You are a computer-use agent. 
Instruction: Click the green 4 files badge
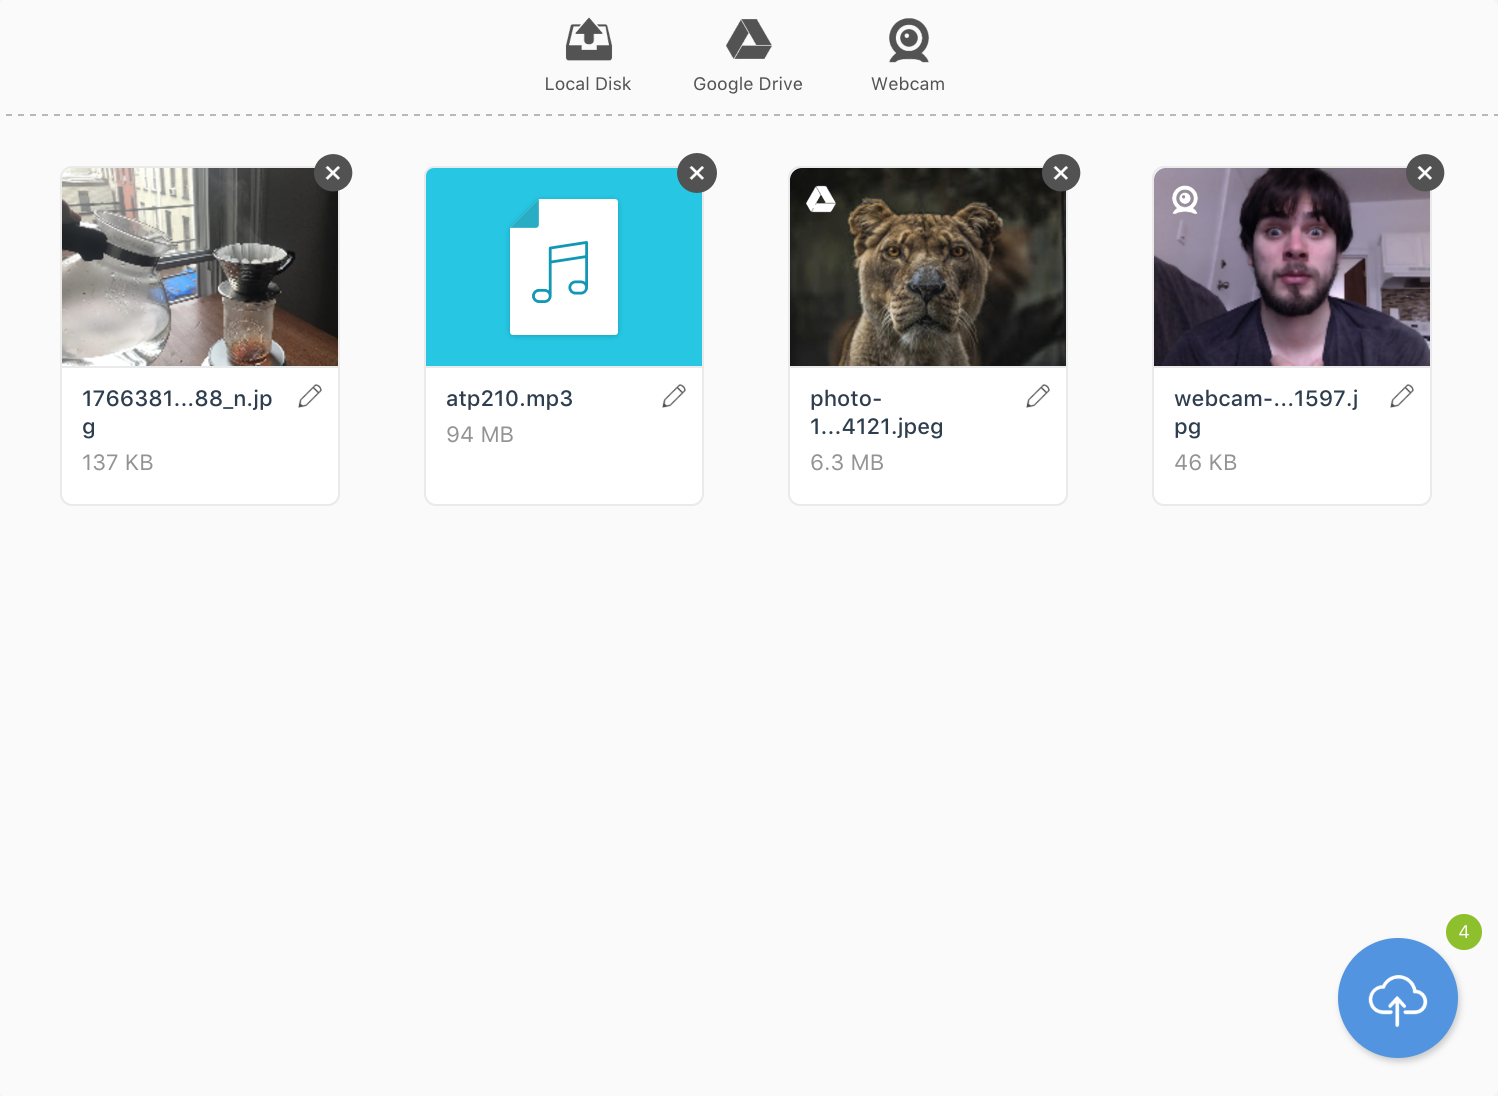pyautogui.click(x=1464, y=932)
